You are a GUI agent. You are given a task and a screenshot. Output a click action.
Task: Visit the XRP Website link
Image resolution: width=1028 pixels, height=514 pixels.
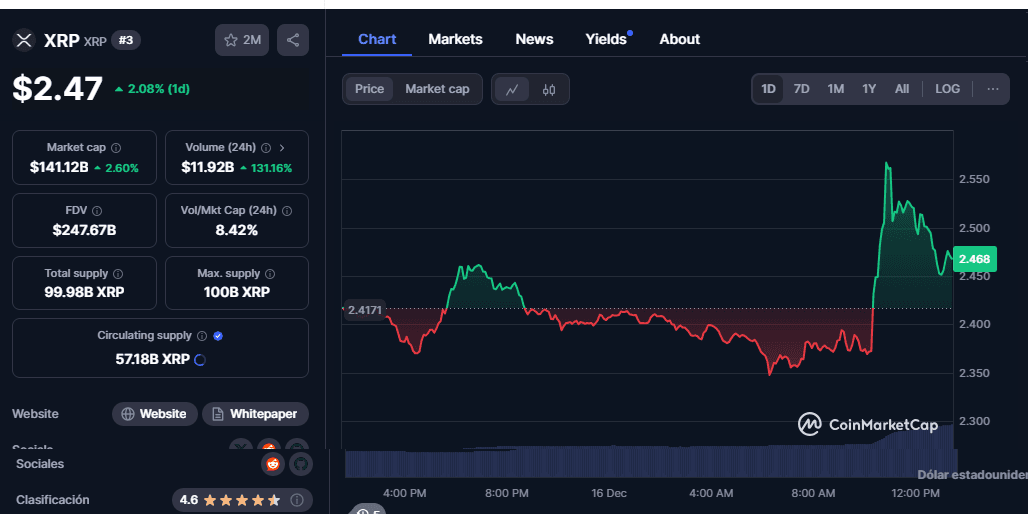coord(155,414)
